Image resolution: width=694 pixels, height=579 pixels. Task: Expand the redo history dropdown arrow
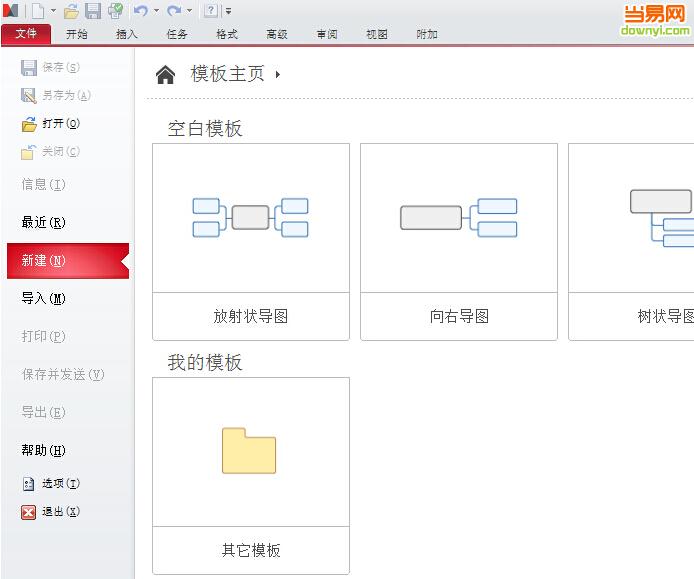tap(189, 11)
